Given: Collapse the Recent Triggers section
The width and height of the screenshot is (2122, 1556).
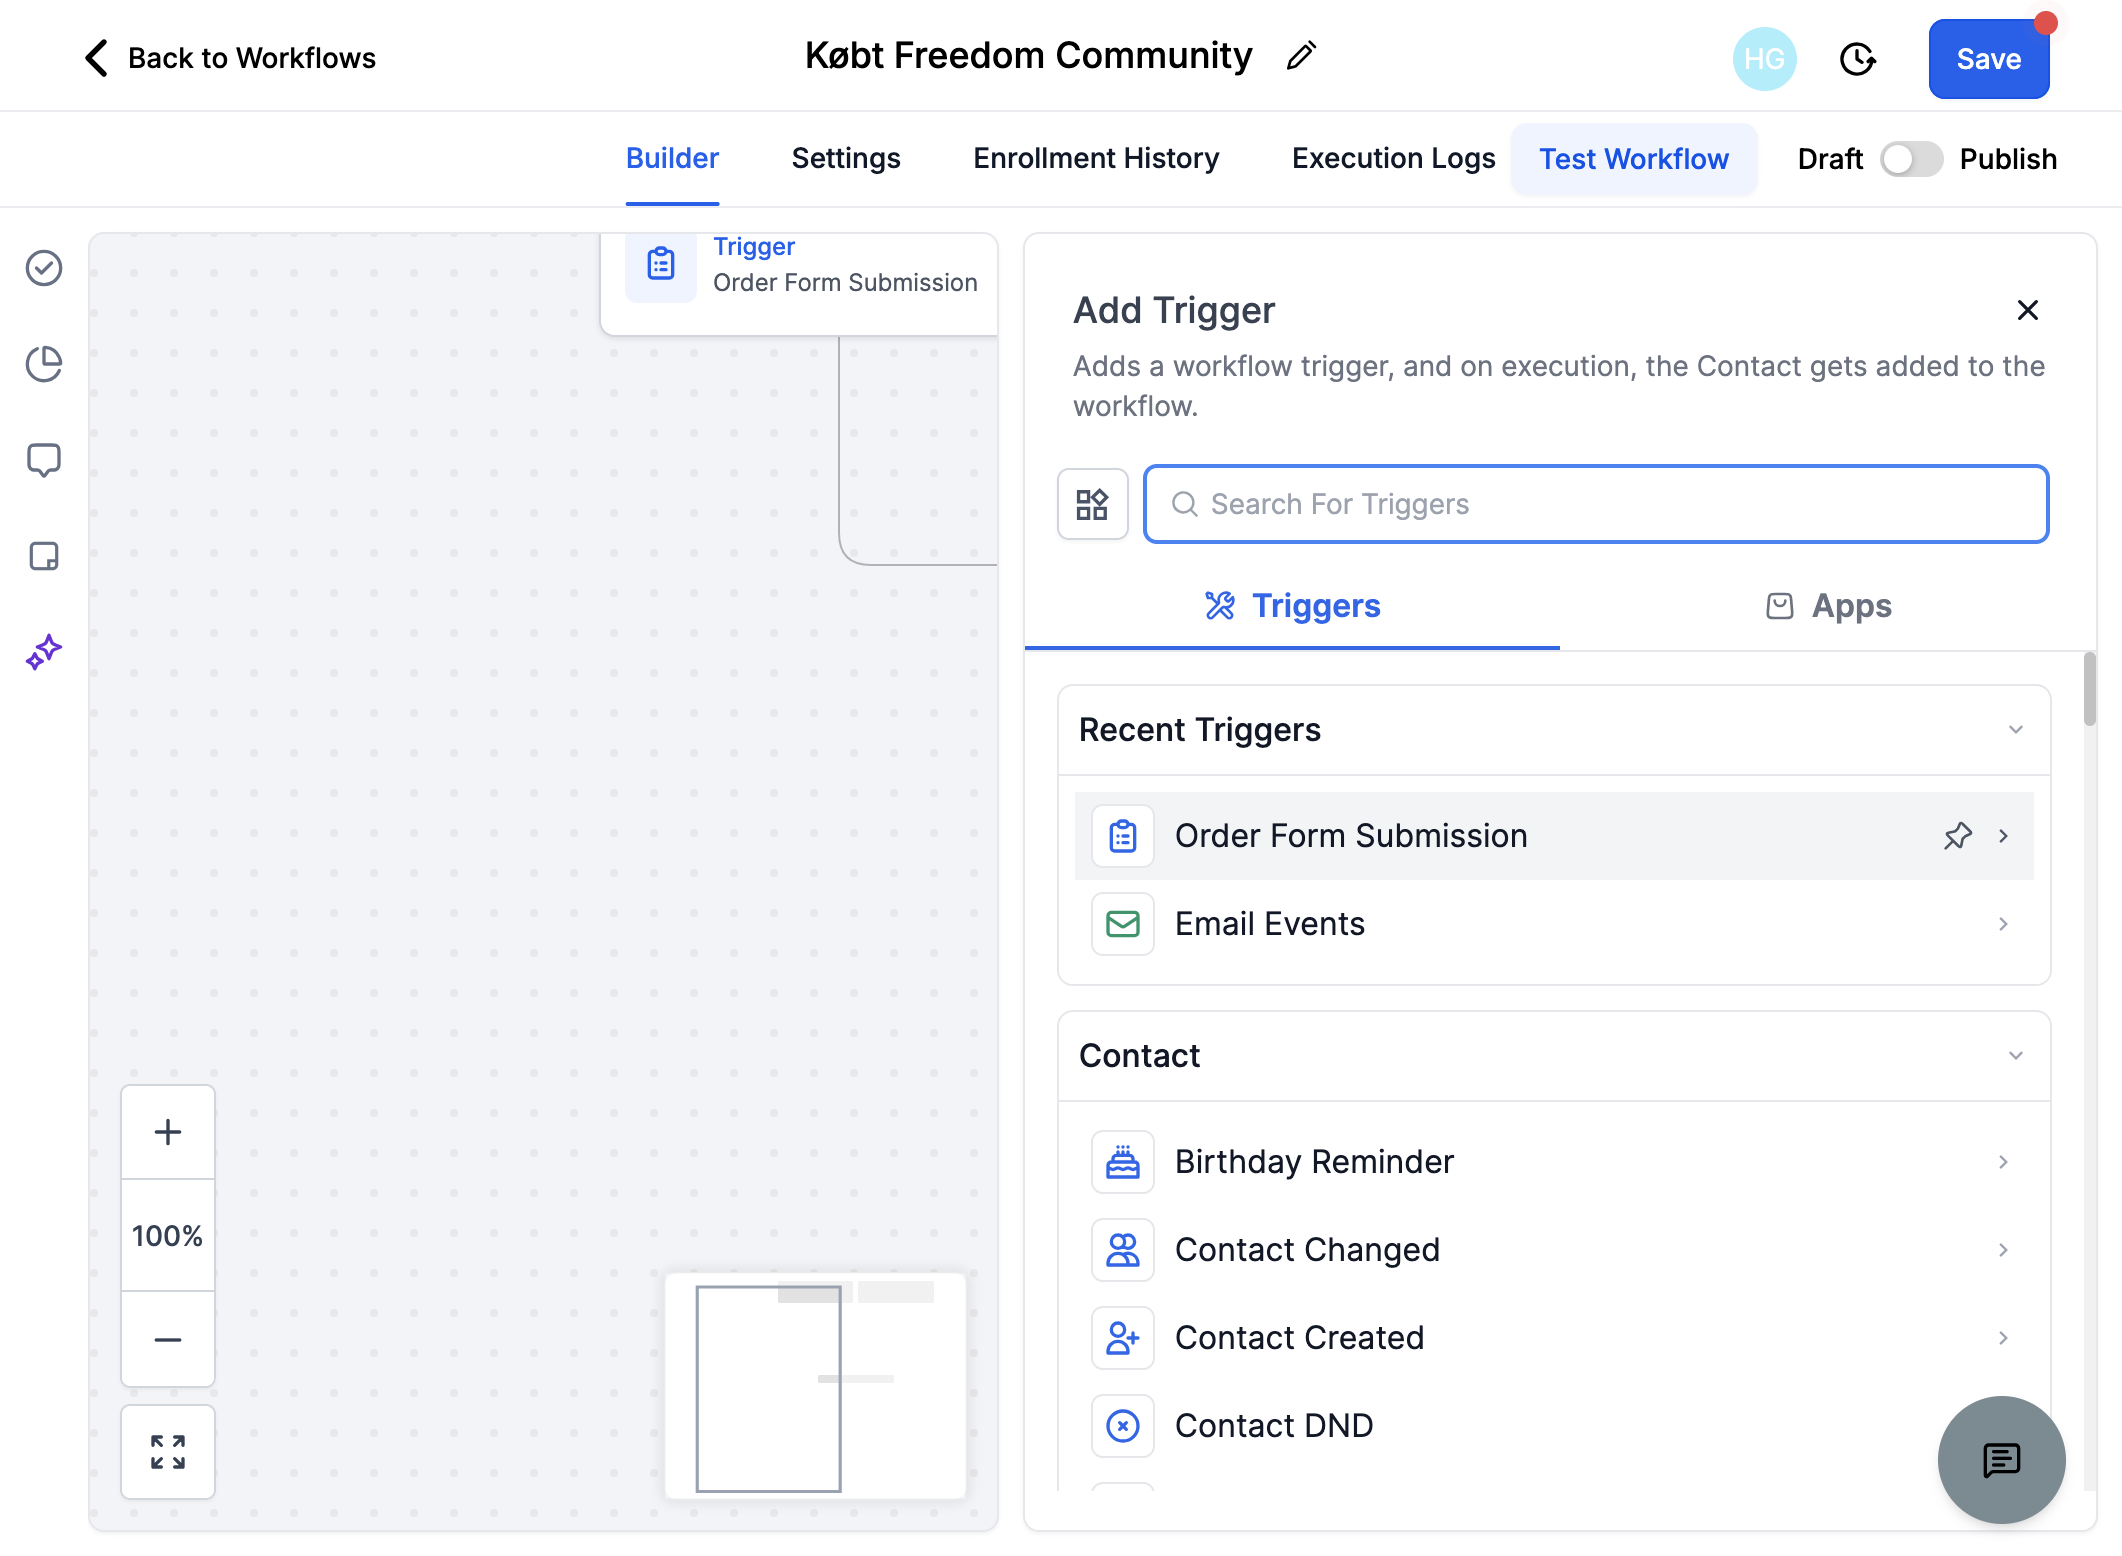Looking at the screenshot, I should tap(2016, 730).
